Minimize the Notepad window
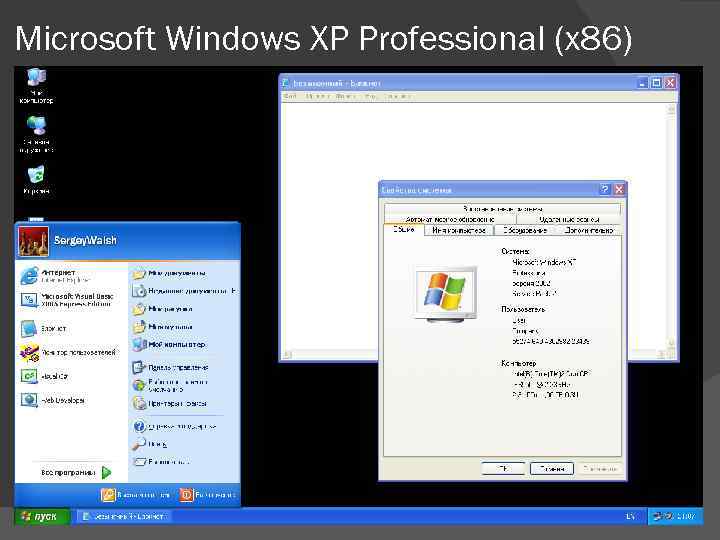 (x=643, y=83)
